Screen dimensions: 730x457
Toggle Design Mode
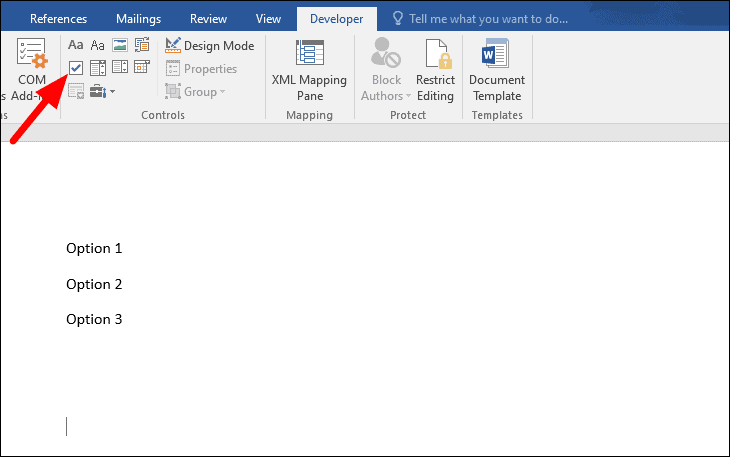tap(210, 46)
